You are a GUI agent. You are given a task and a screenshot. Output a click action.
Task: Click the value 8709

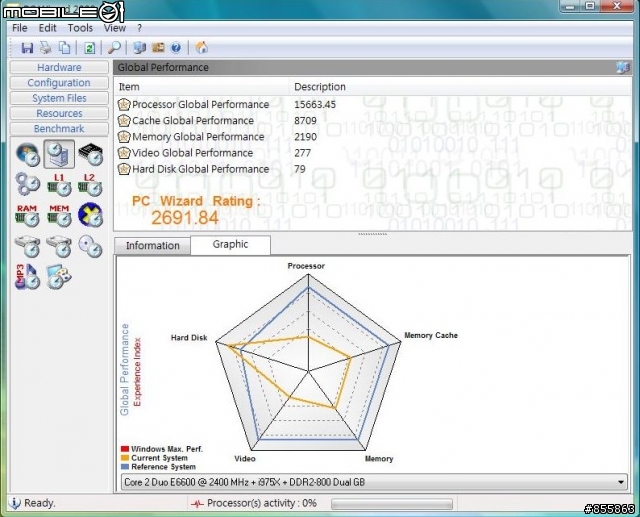click(x=305, y=120)
